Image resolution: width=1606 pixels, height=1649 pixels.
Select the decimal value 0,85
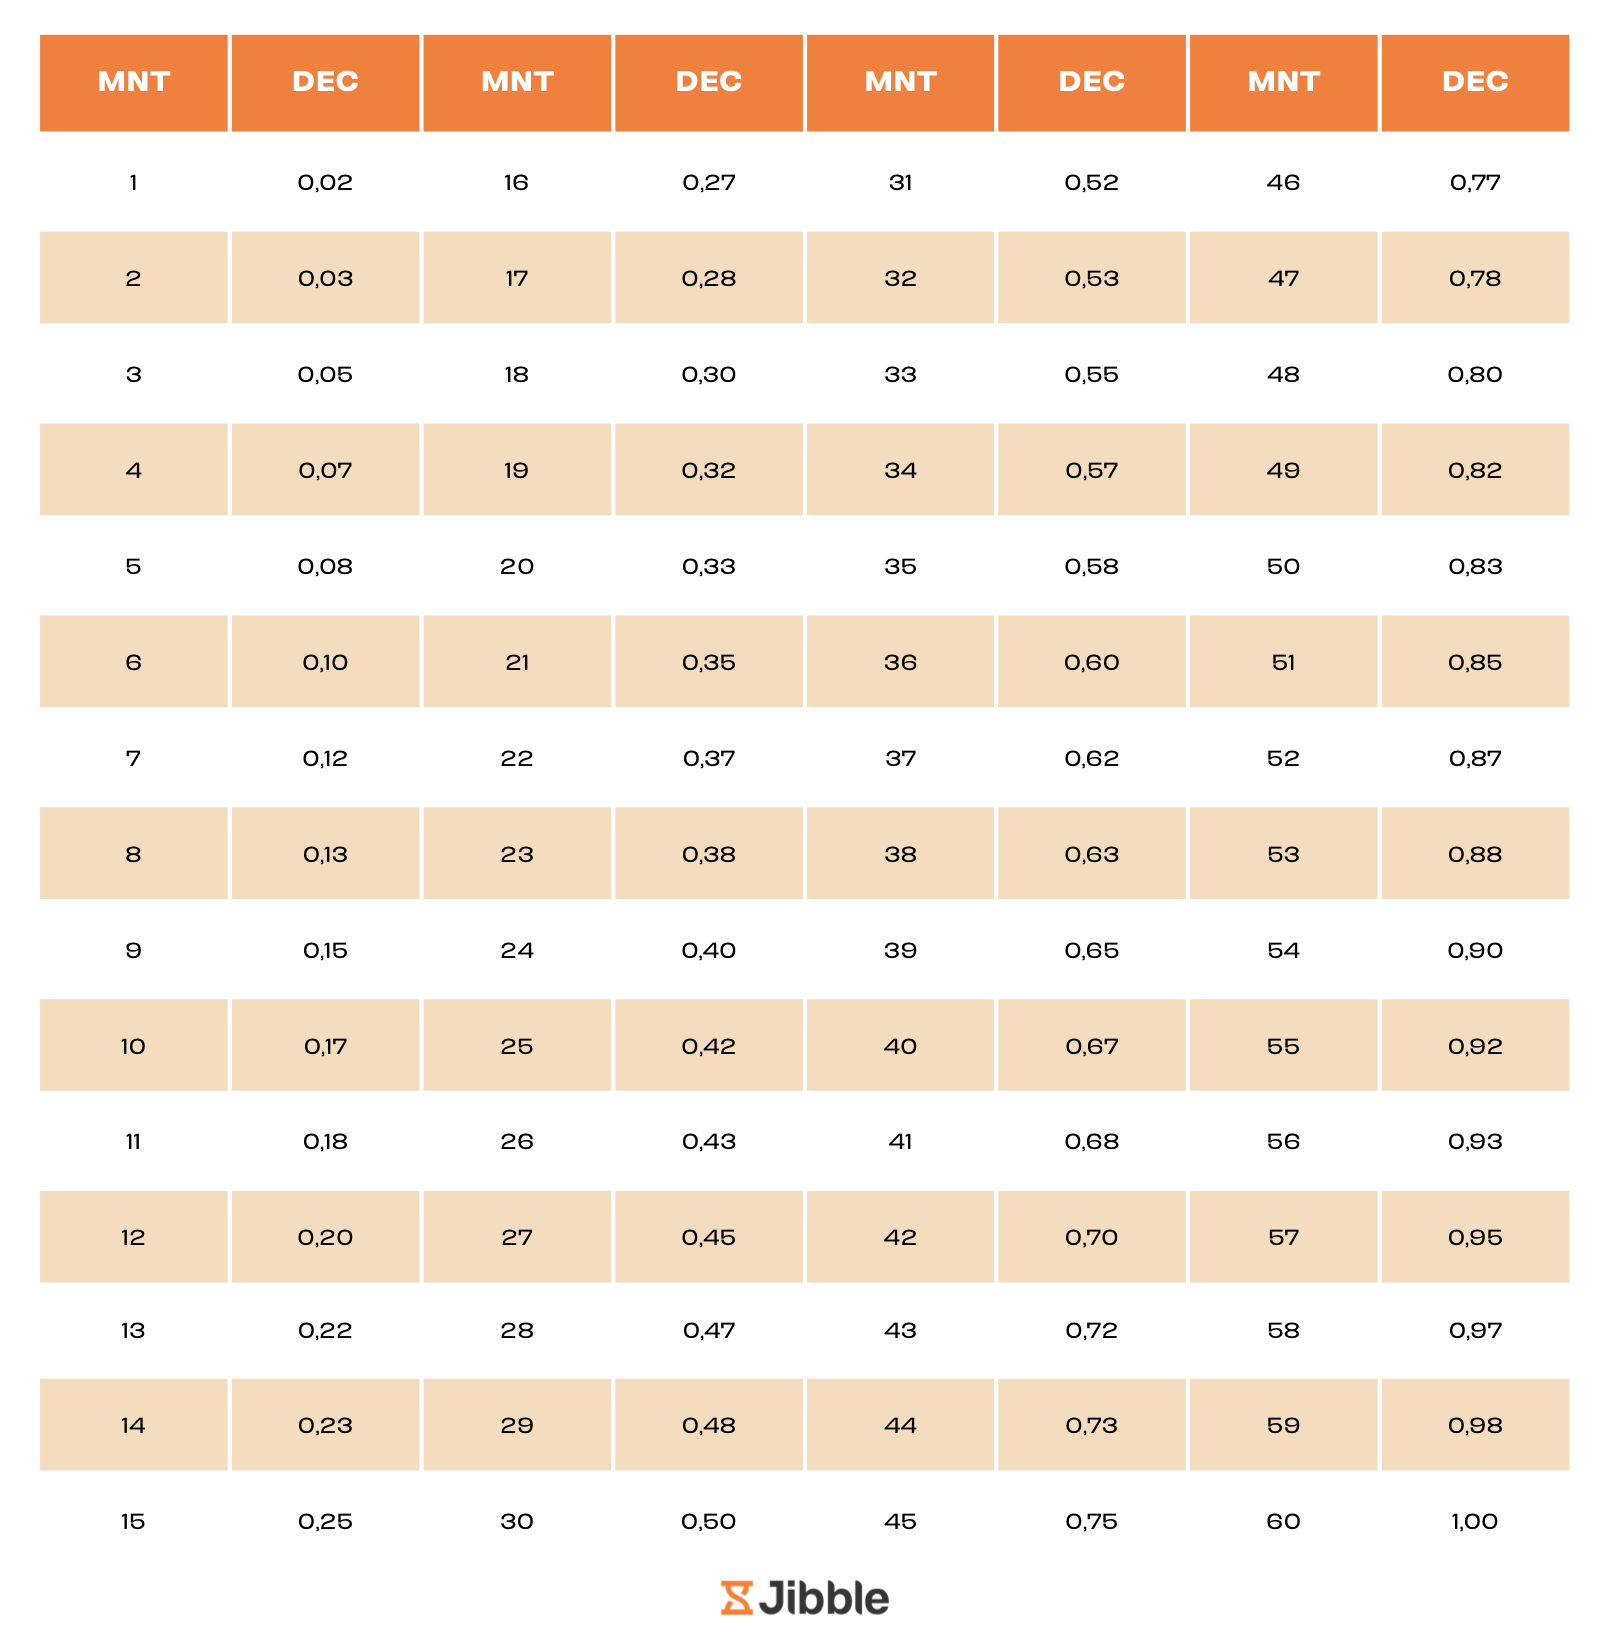[x=1475, y=662]
